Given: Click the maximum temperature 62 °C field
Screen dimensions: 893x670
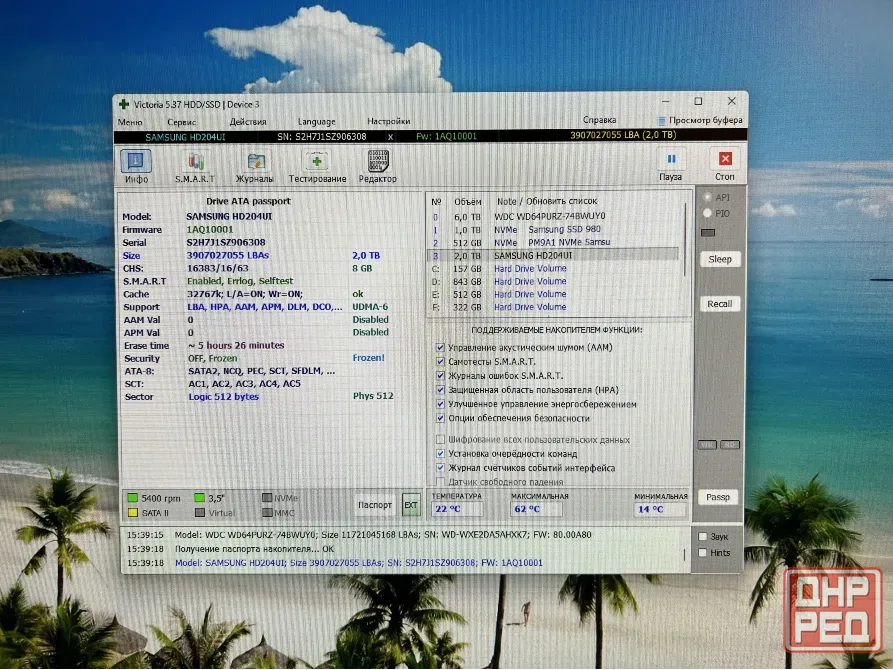Looking at the screenshot, I should point(536,509).
